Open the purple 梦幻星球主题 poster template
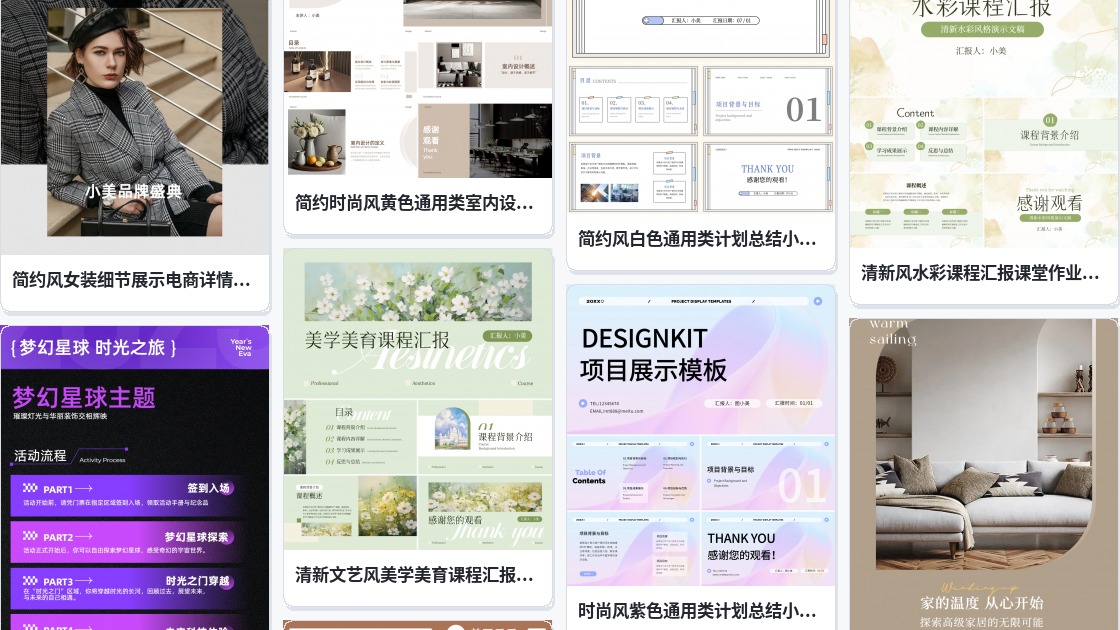This screenshot has width=1120, height=630. coord(135,479)
